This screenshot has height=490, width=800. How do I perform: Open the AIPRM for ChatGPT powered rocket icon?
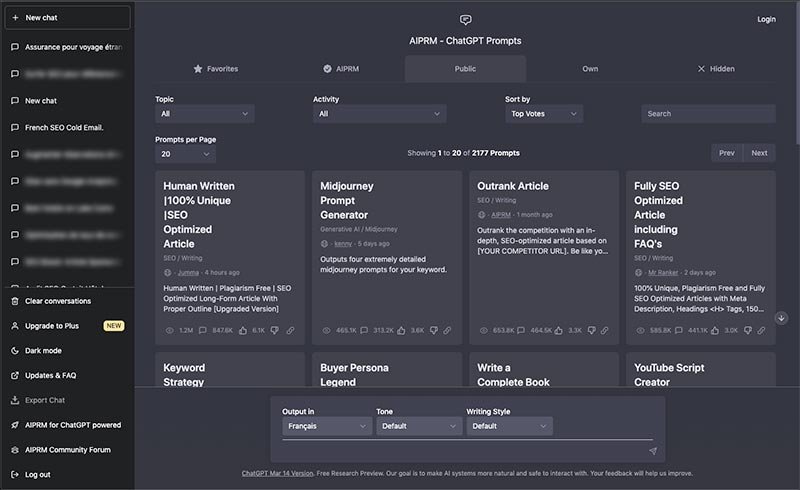point(15,425)
